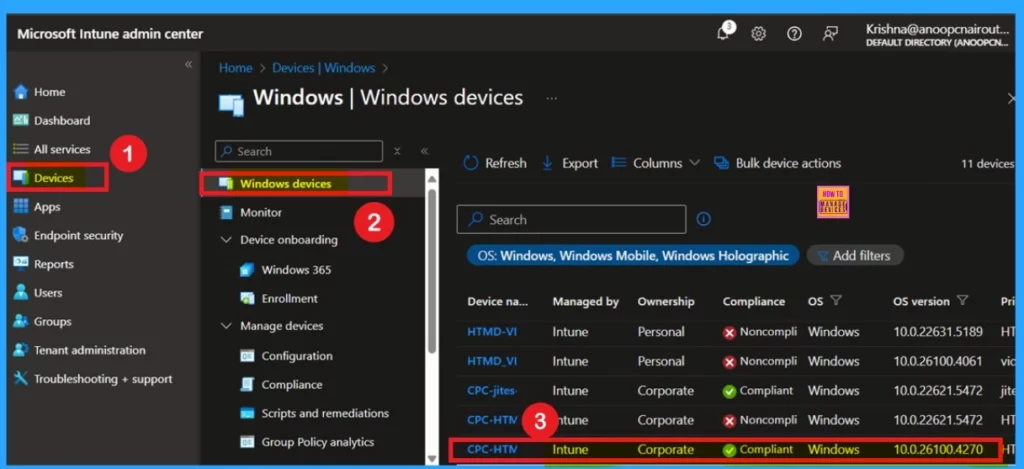Click the blade menu vertical scrollbar
1024x469 pixels.
coord(431,271)
